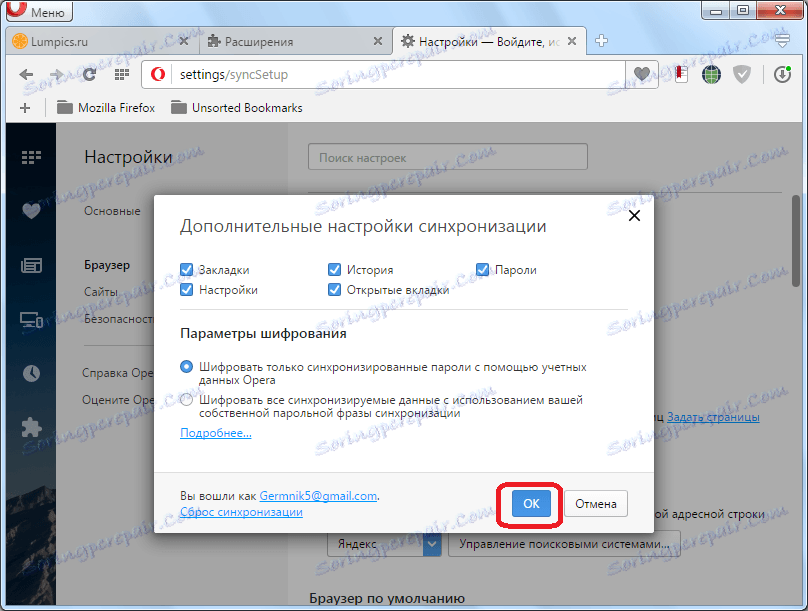Image resolution: width=808 pixels, height=611 pixels.
Task: Go back with the back arrow
Action: (26, 75)
